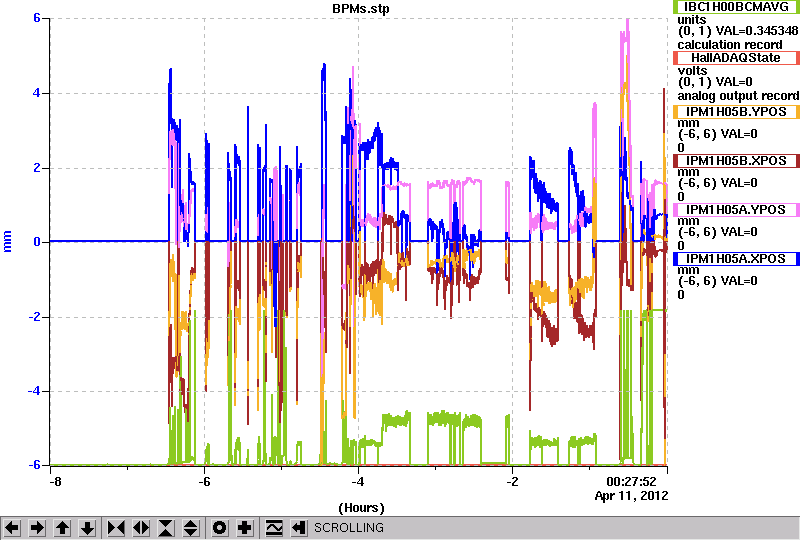Screen dimensions: 800x540
Task: Click the SCROLLING status text
Action: tap(348, 528)
